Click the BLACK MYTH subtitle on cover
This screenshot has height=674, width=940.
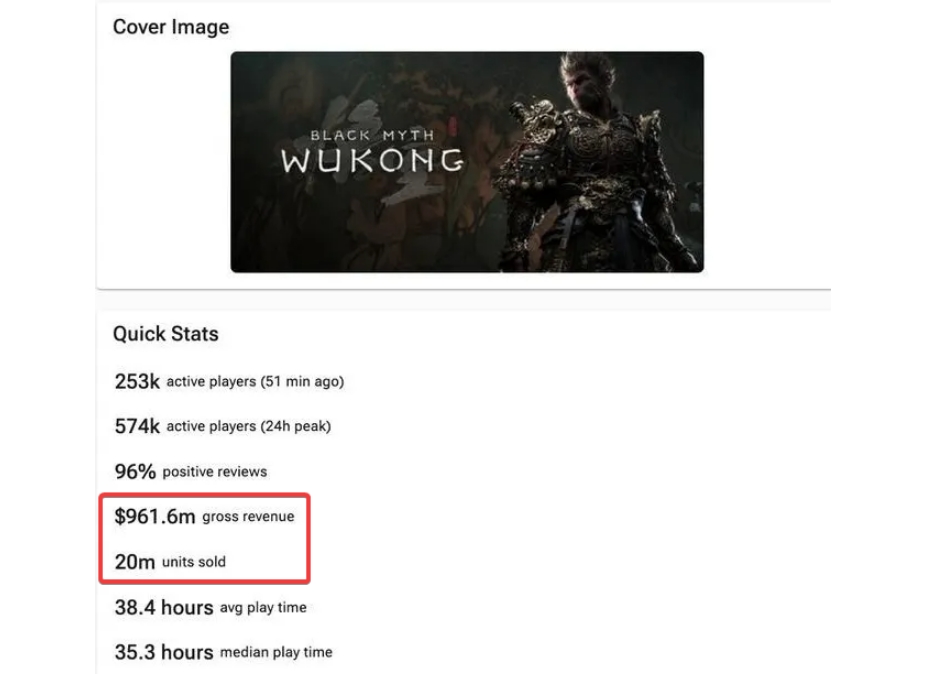(x=372, y=136)
